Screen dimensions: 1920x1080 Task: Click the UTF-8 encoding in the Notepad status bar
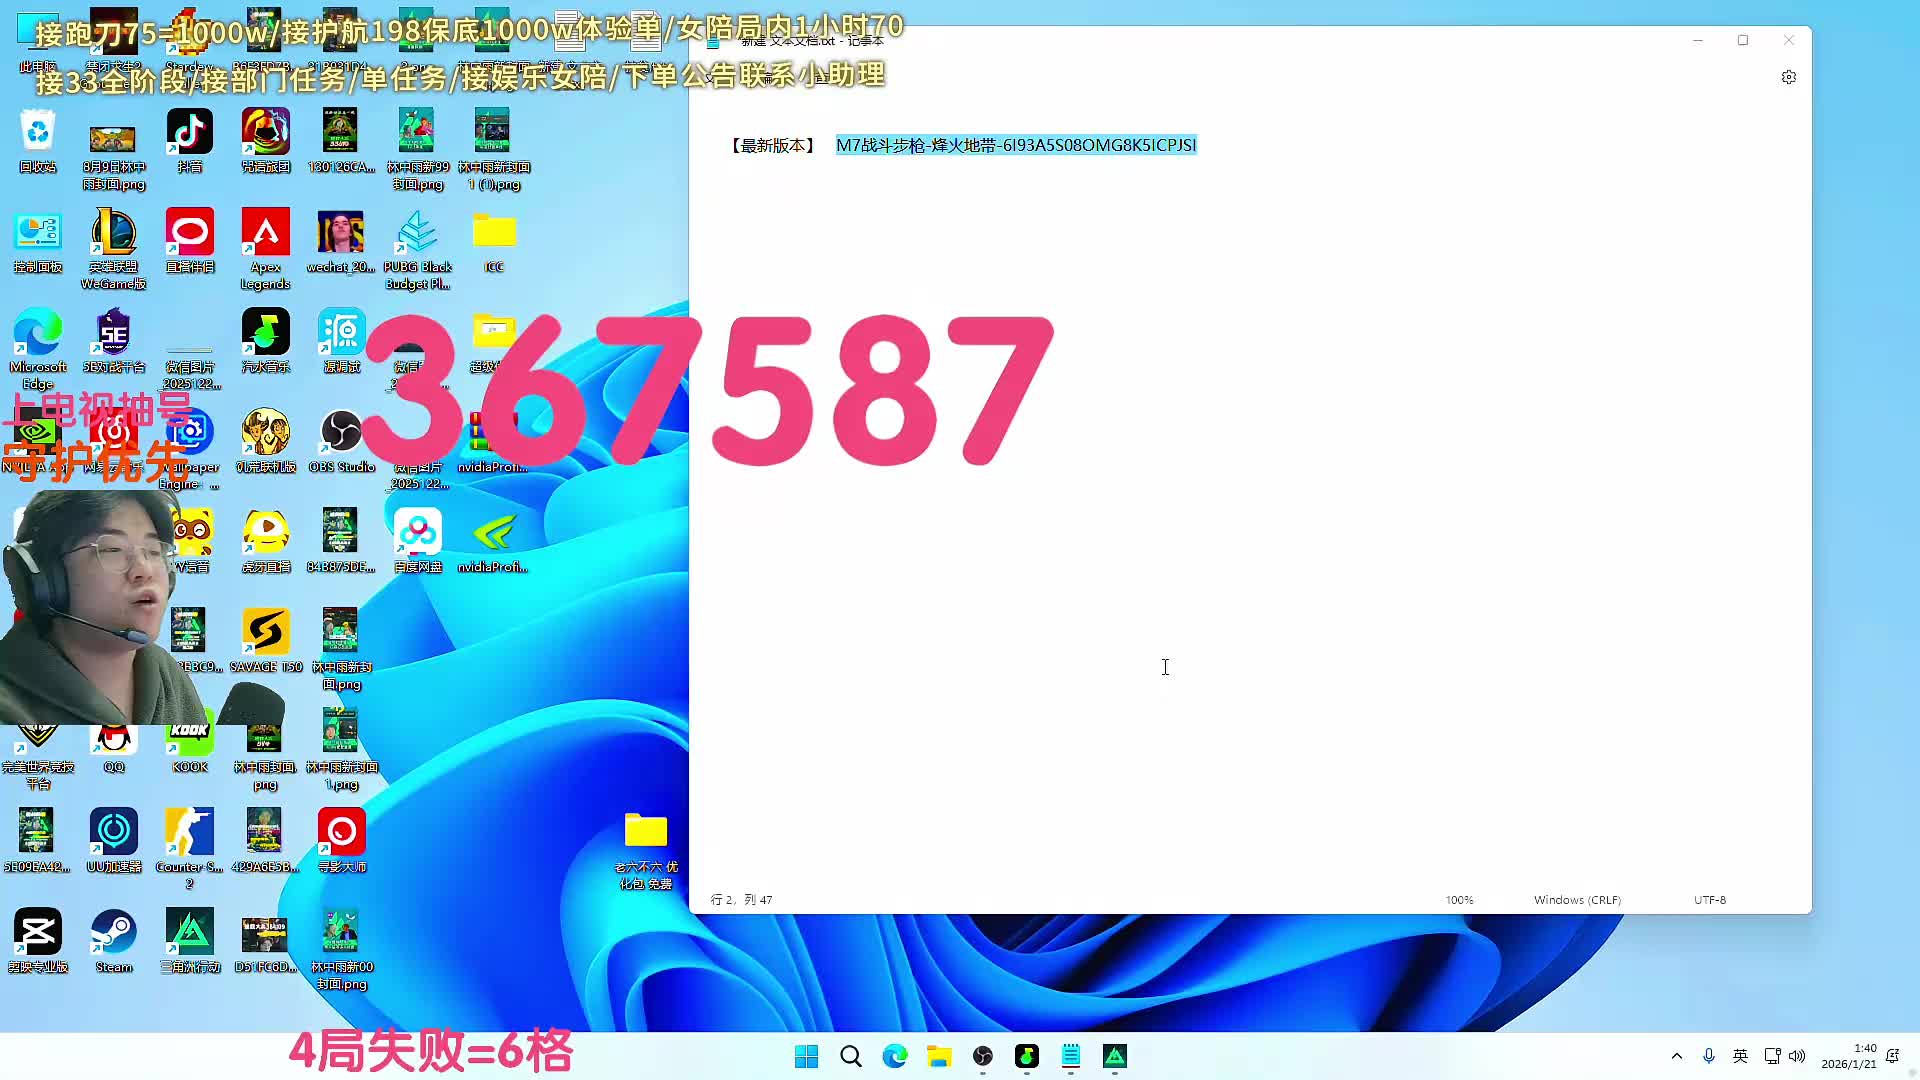pos(1709,900)
